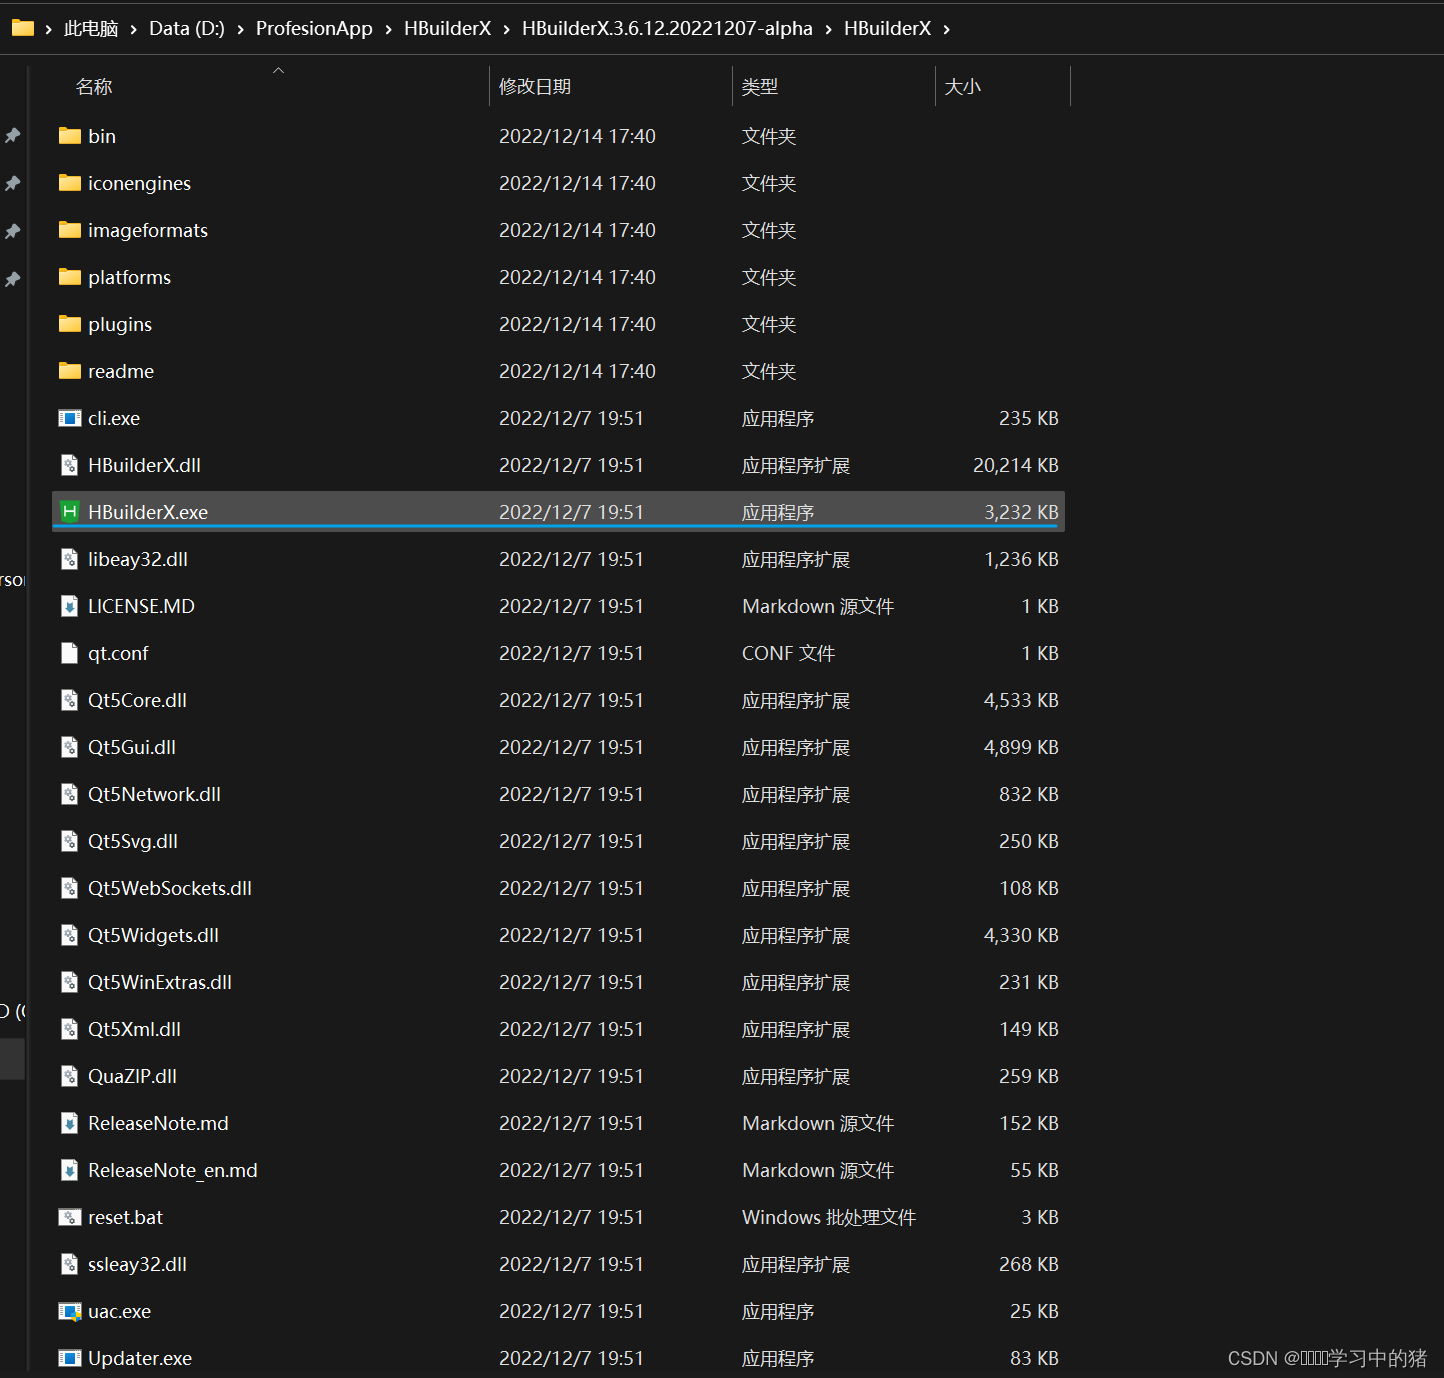Click the platforms folder icon

[x=70, y=277]
